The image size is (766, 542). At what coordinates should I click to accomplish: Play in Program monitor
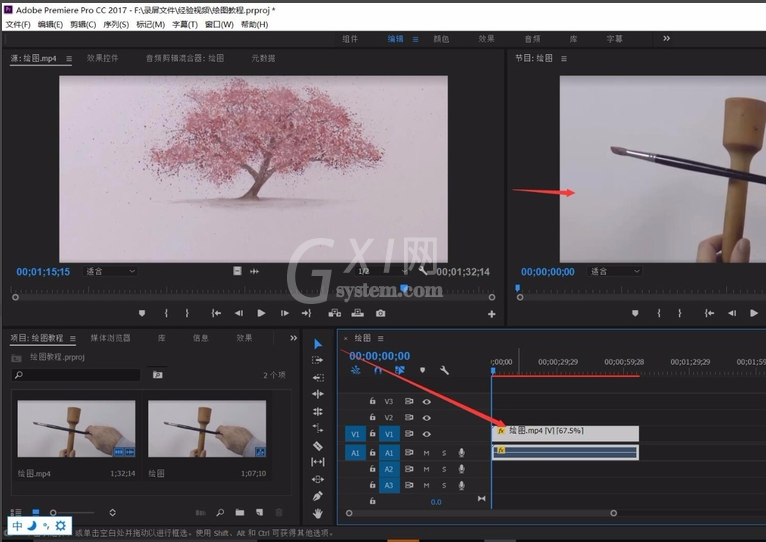point(754,313)
